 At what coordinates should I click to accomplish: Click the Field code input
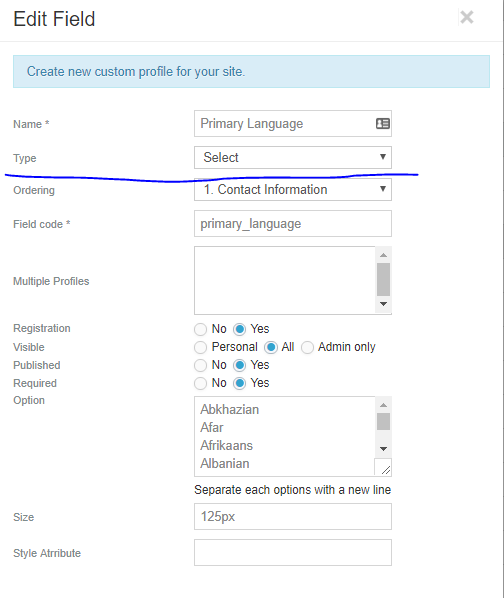pyautogui.click(x=293, y=223)
